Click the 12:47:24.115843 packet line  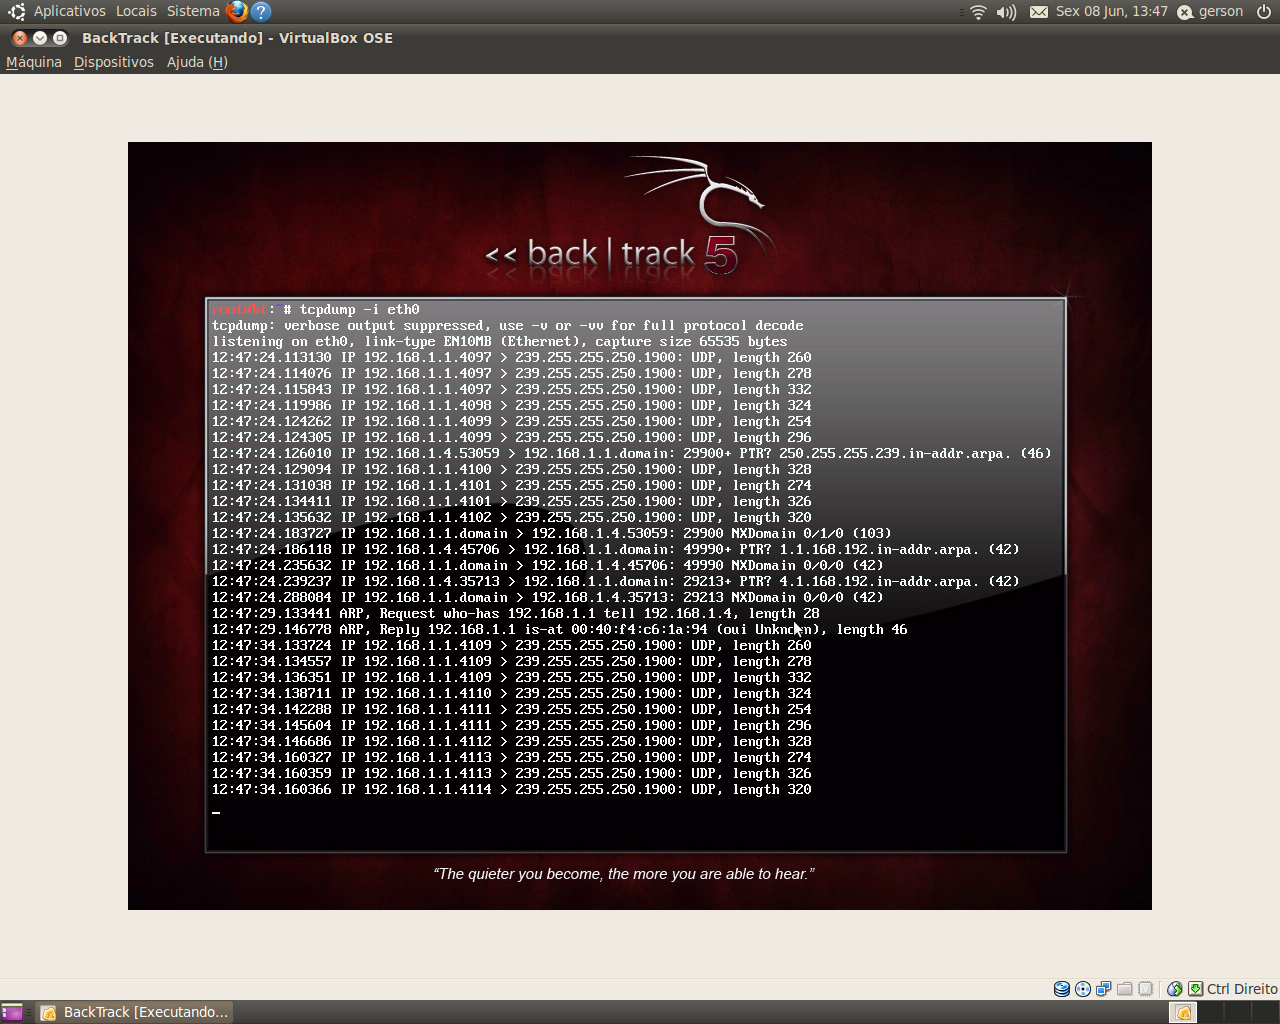pyautogui.click(x=511, y=390)
